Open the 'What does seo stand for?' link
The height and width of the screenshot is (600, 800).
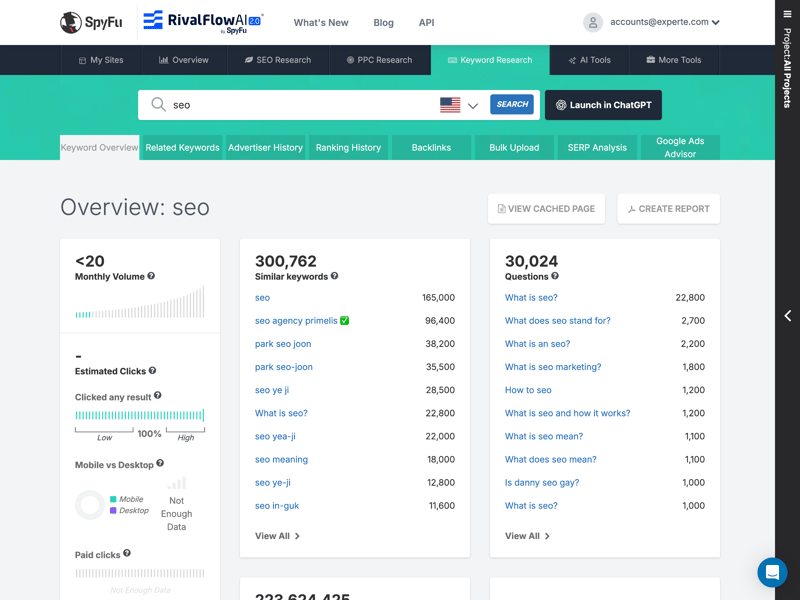(557, 321)
